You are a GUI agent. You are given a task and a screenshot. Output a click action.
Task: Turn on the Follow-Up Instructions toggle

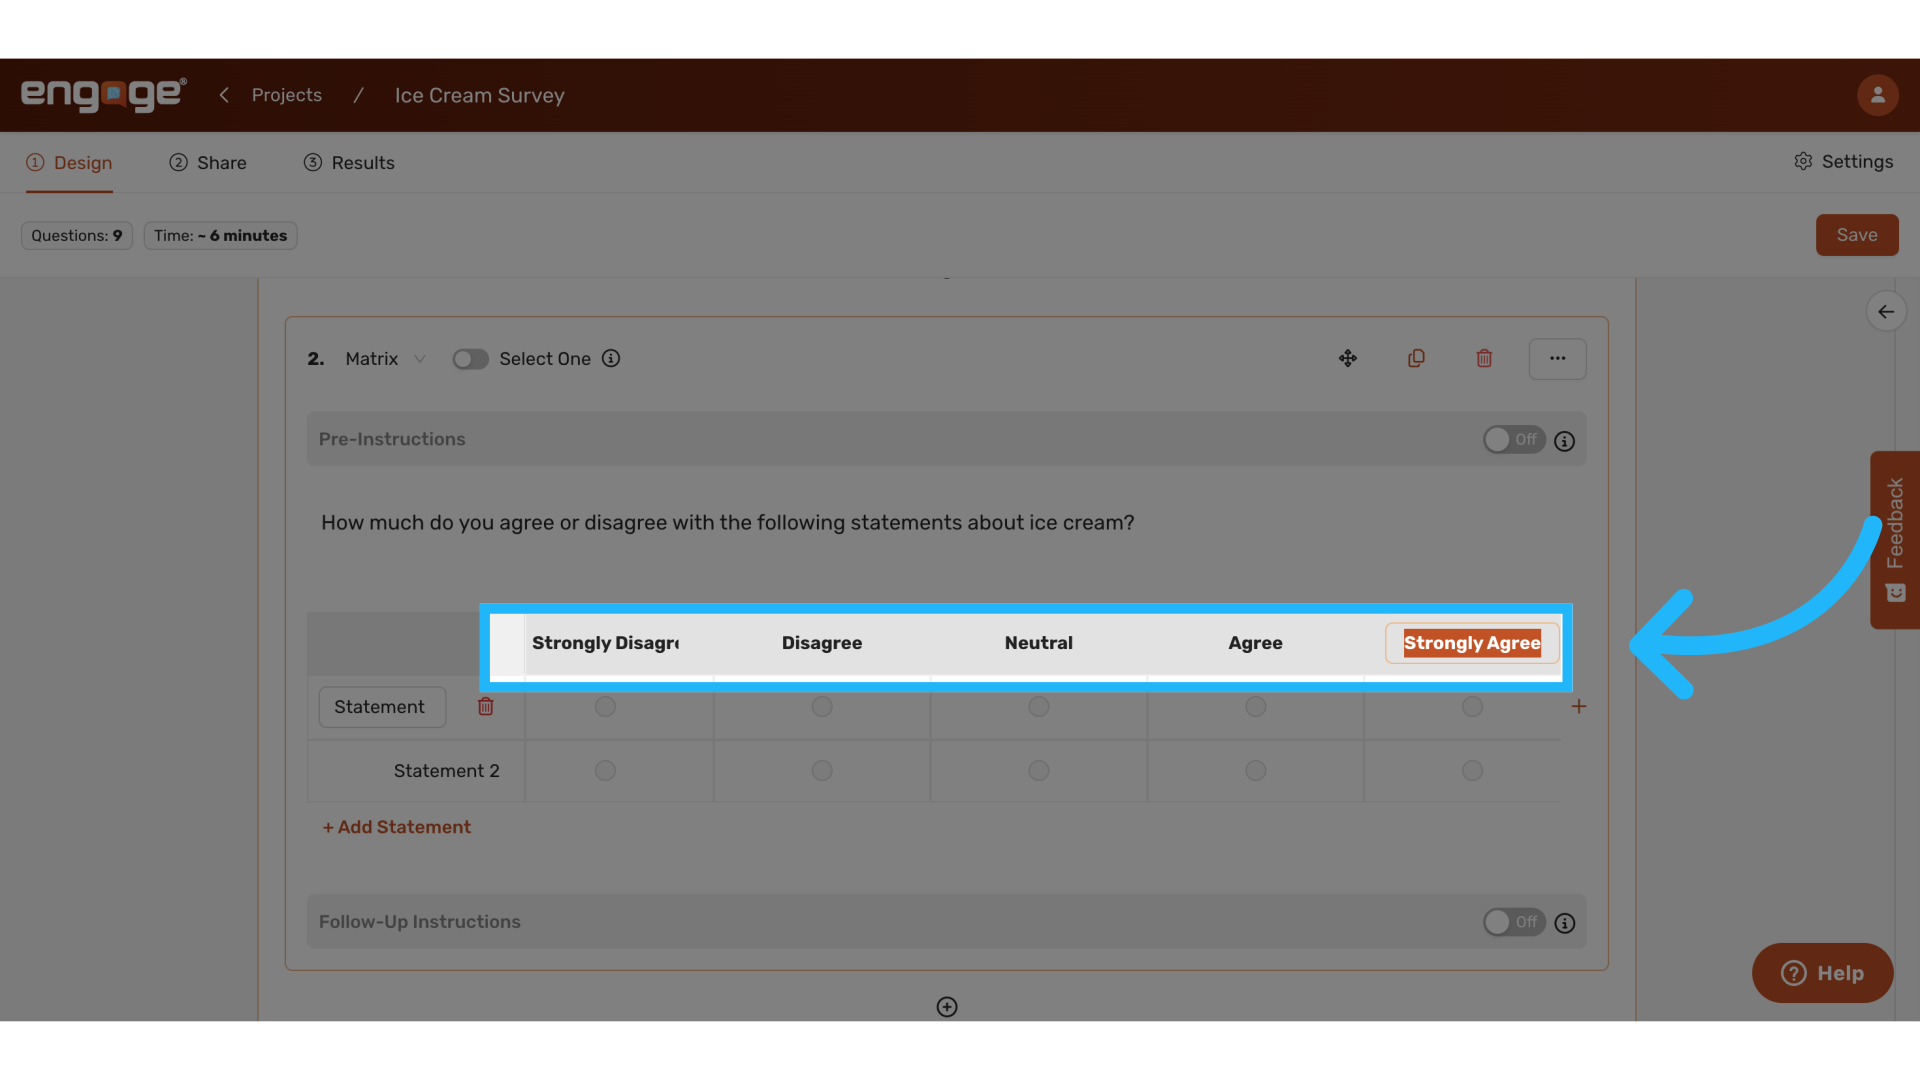[x=1514, y=922]
